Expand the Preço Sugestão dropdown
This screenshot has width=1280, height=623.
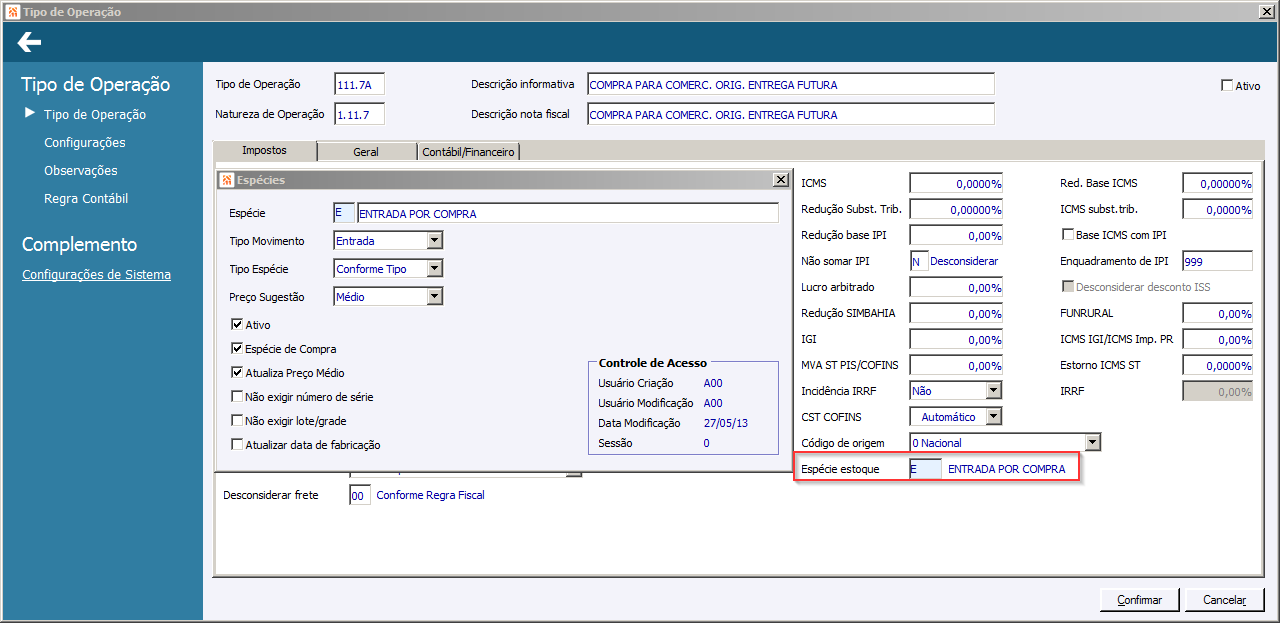click(434, 297)
